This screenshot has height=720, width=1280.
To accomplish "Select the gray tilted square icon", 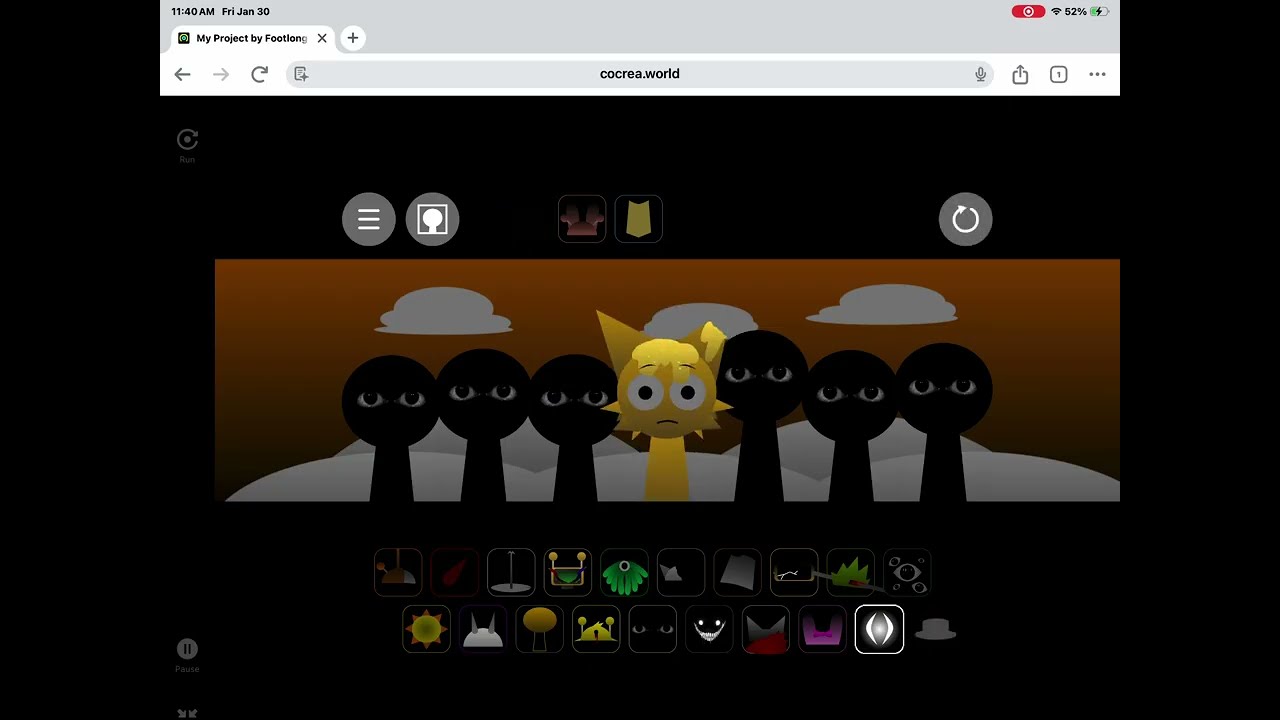I will click(738, 573).
